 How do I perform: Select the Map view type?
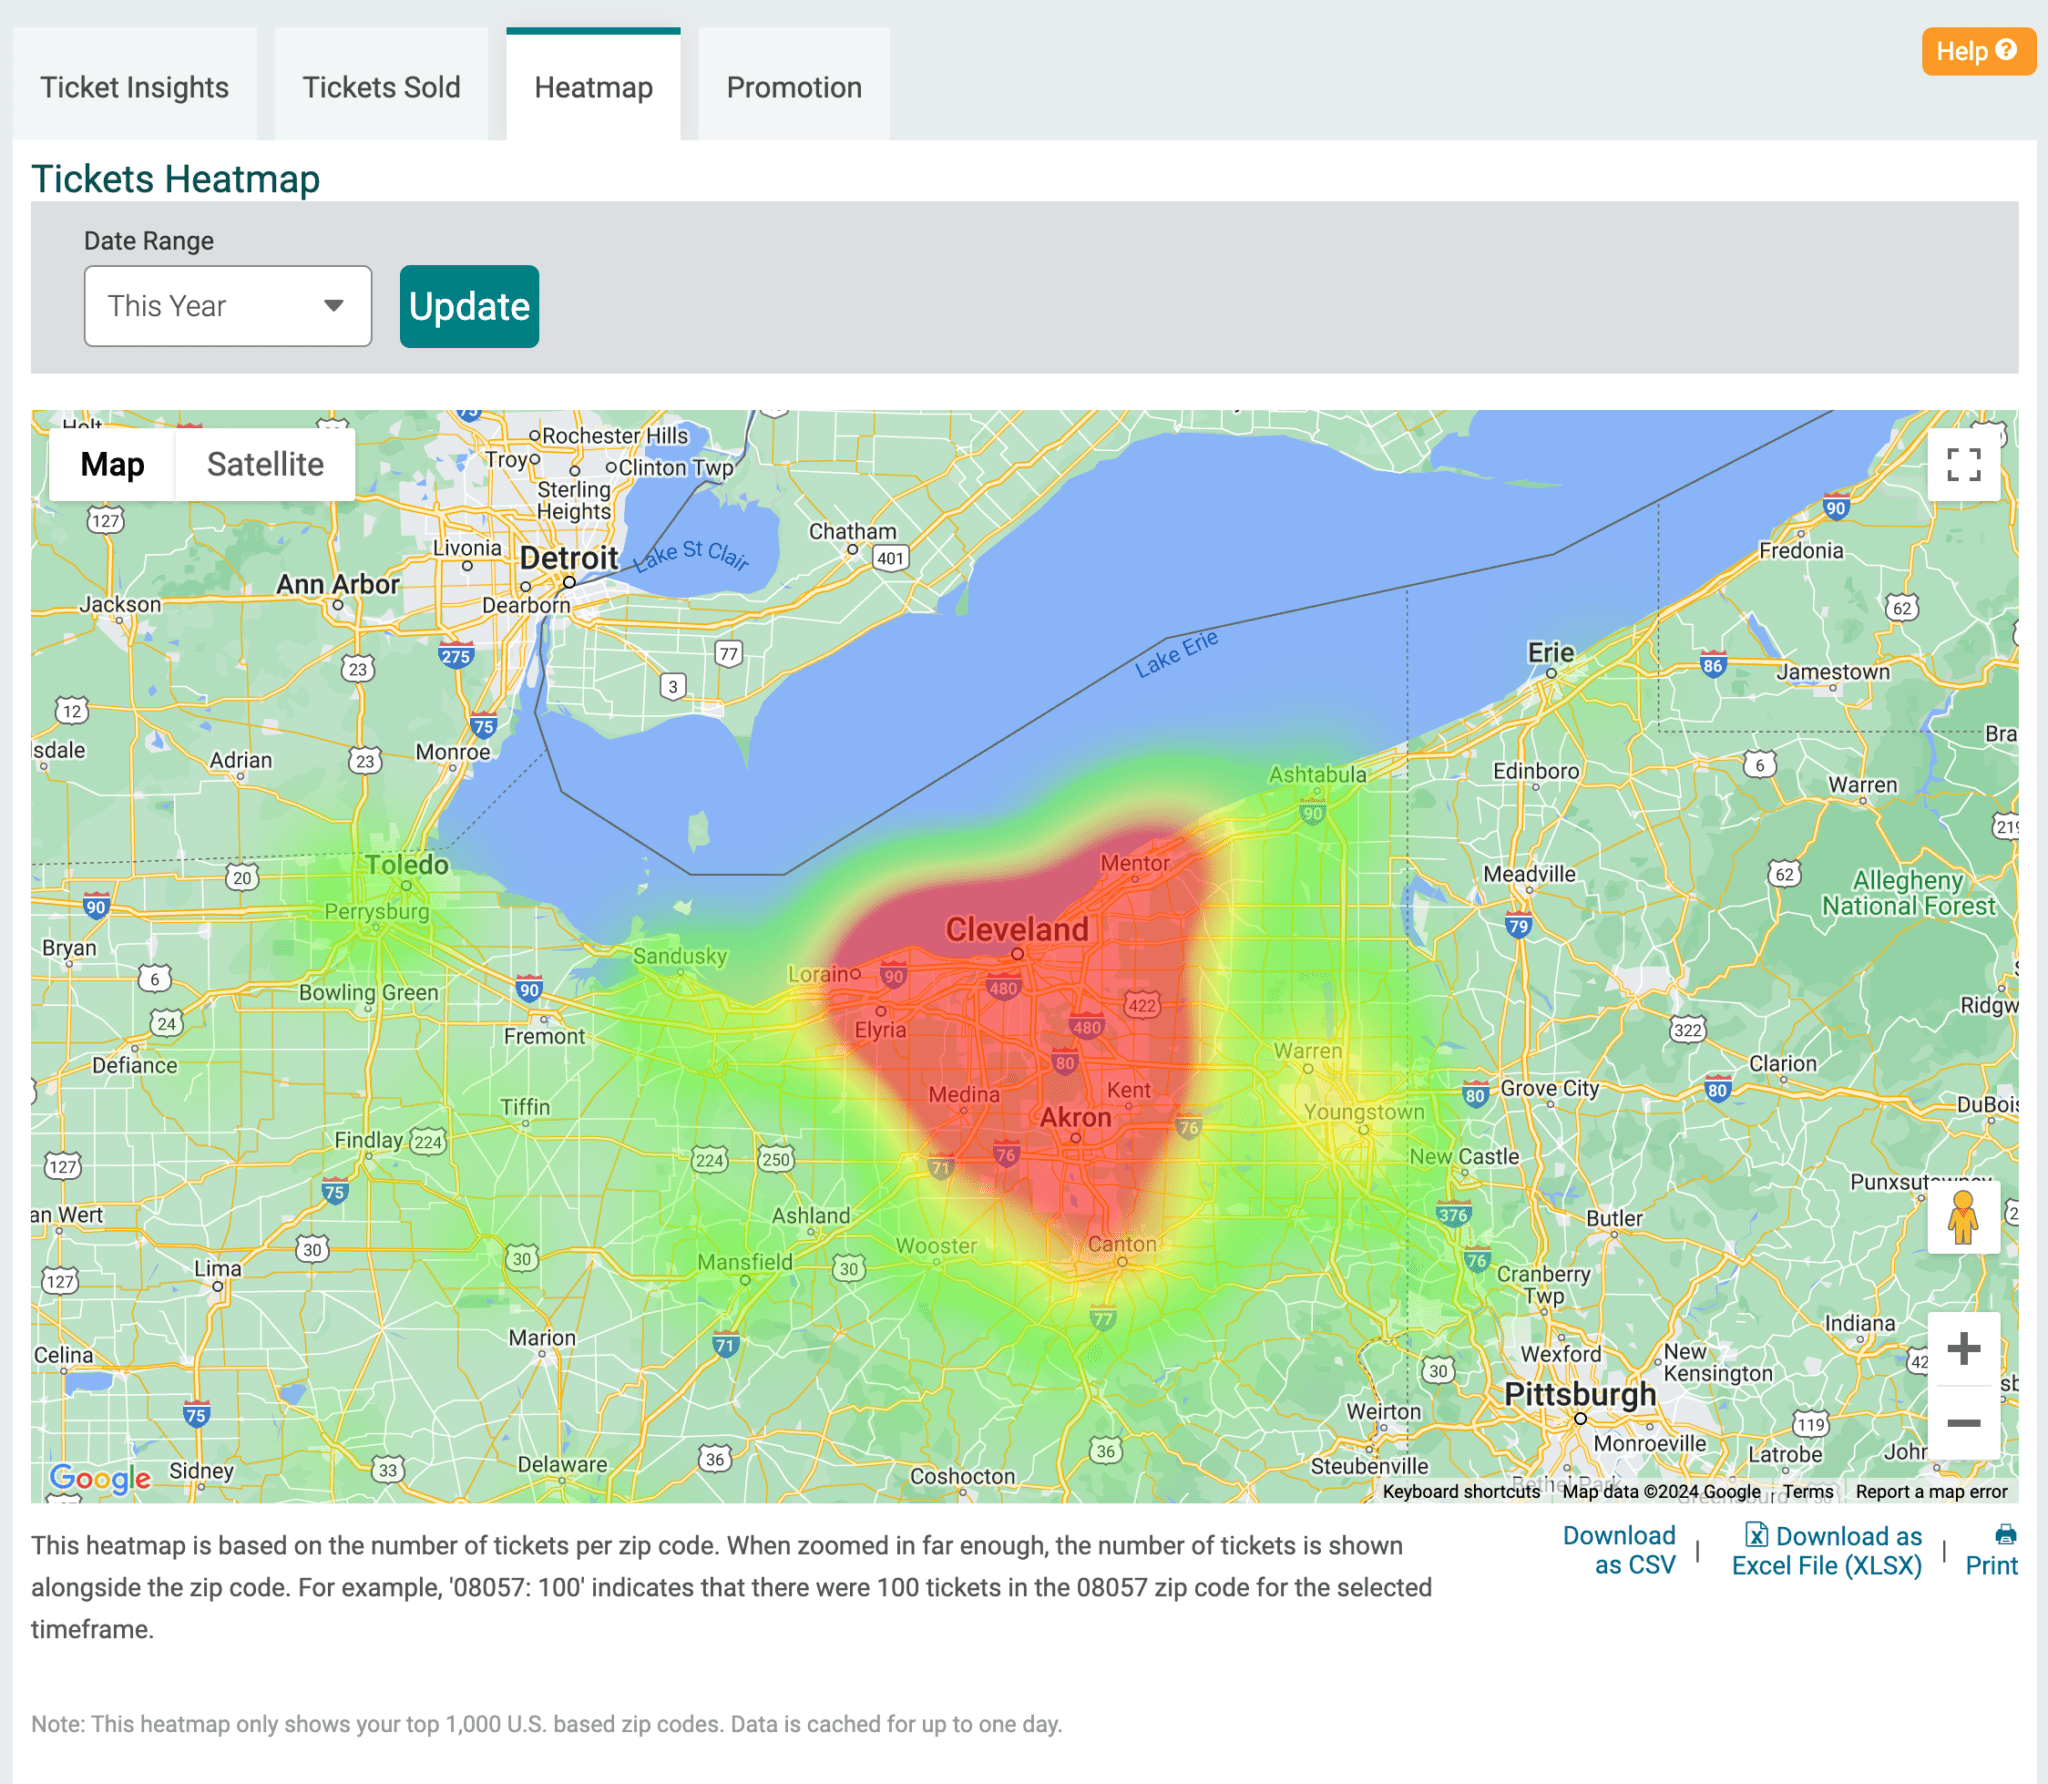112,465
